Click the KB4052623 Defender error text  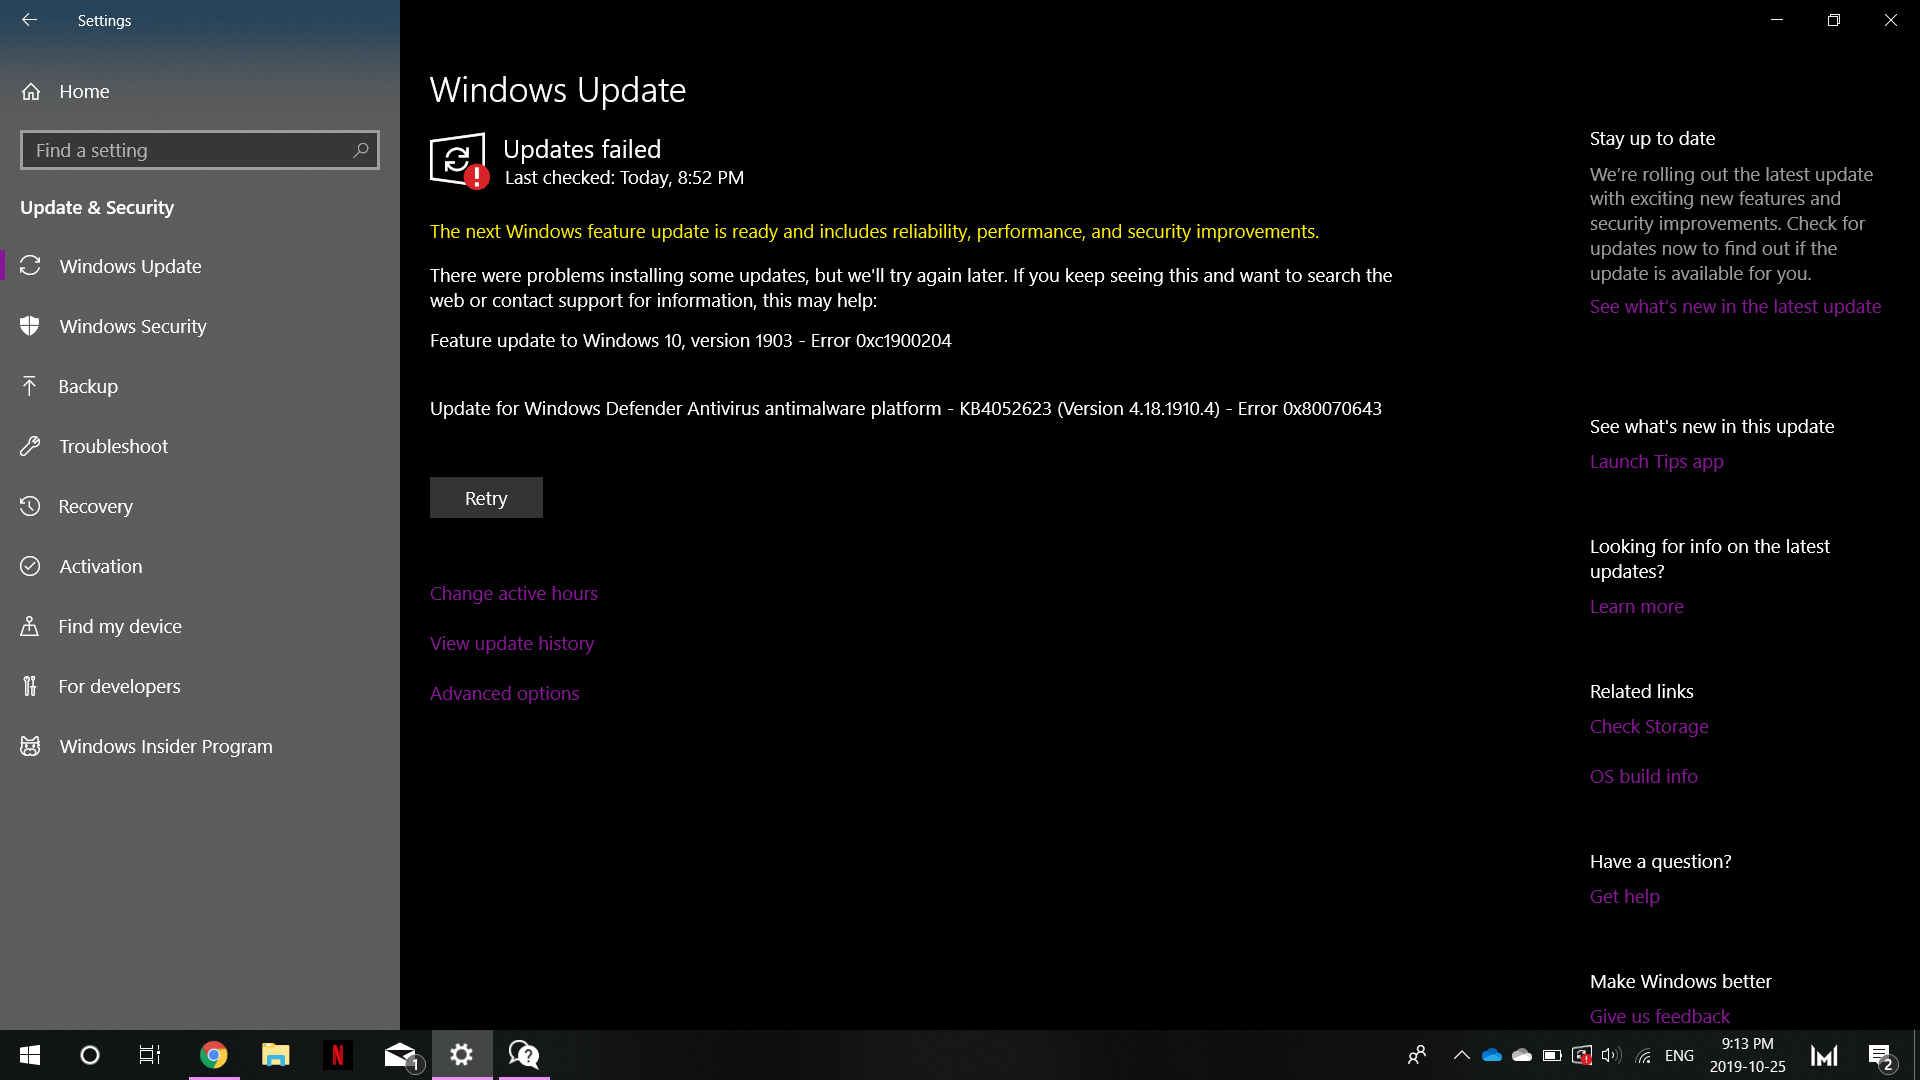pyautogui.click(x=906, y=408)
